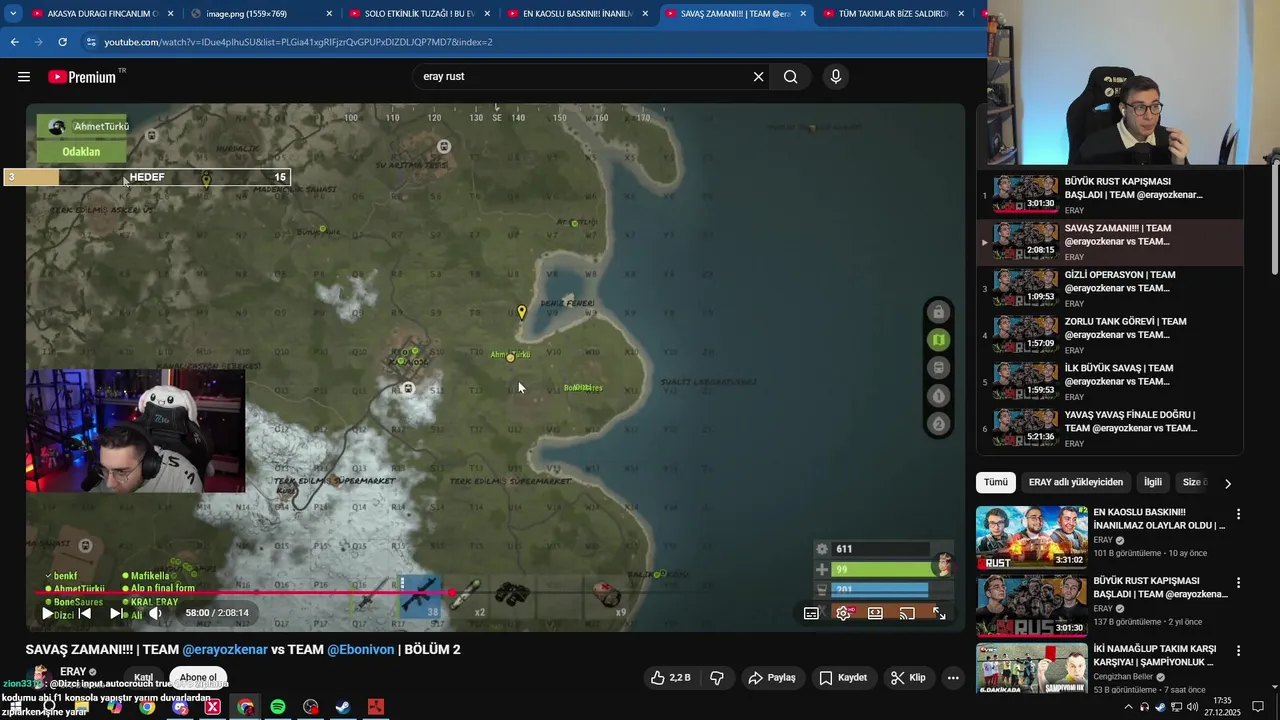Viewport: 1280px width, 720px height.
Task: Skip to previous video in playlist
Action: tap(85, 613)
